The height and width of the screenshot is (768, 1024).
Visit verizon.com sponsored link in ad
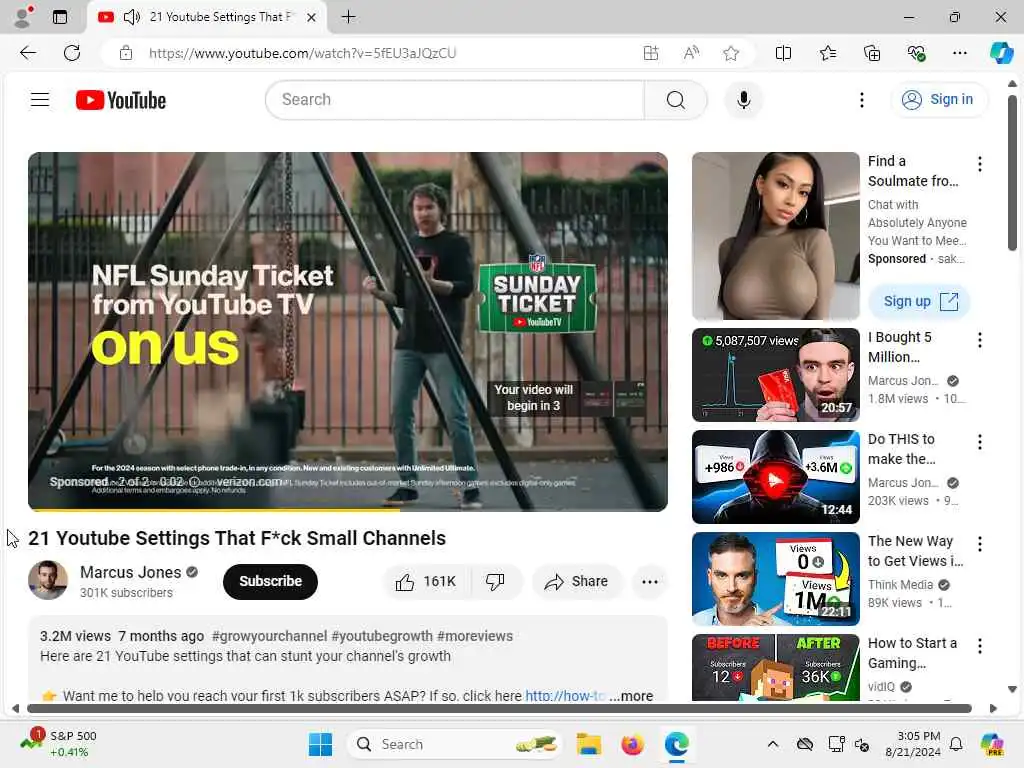pyautogui.click(x=249, y=481)
